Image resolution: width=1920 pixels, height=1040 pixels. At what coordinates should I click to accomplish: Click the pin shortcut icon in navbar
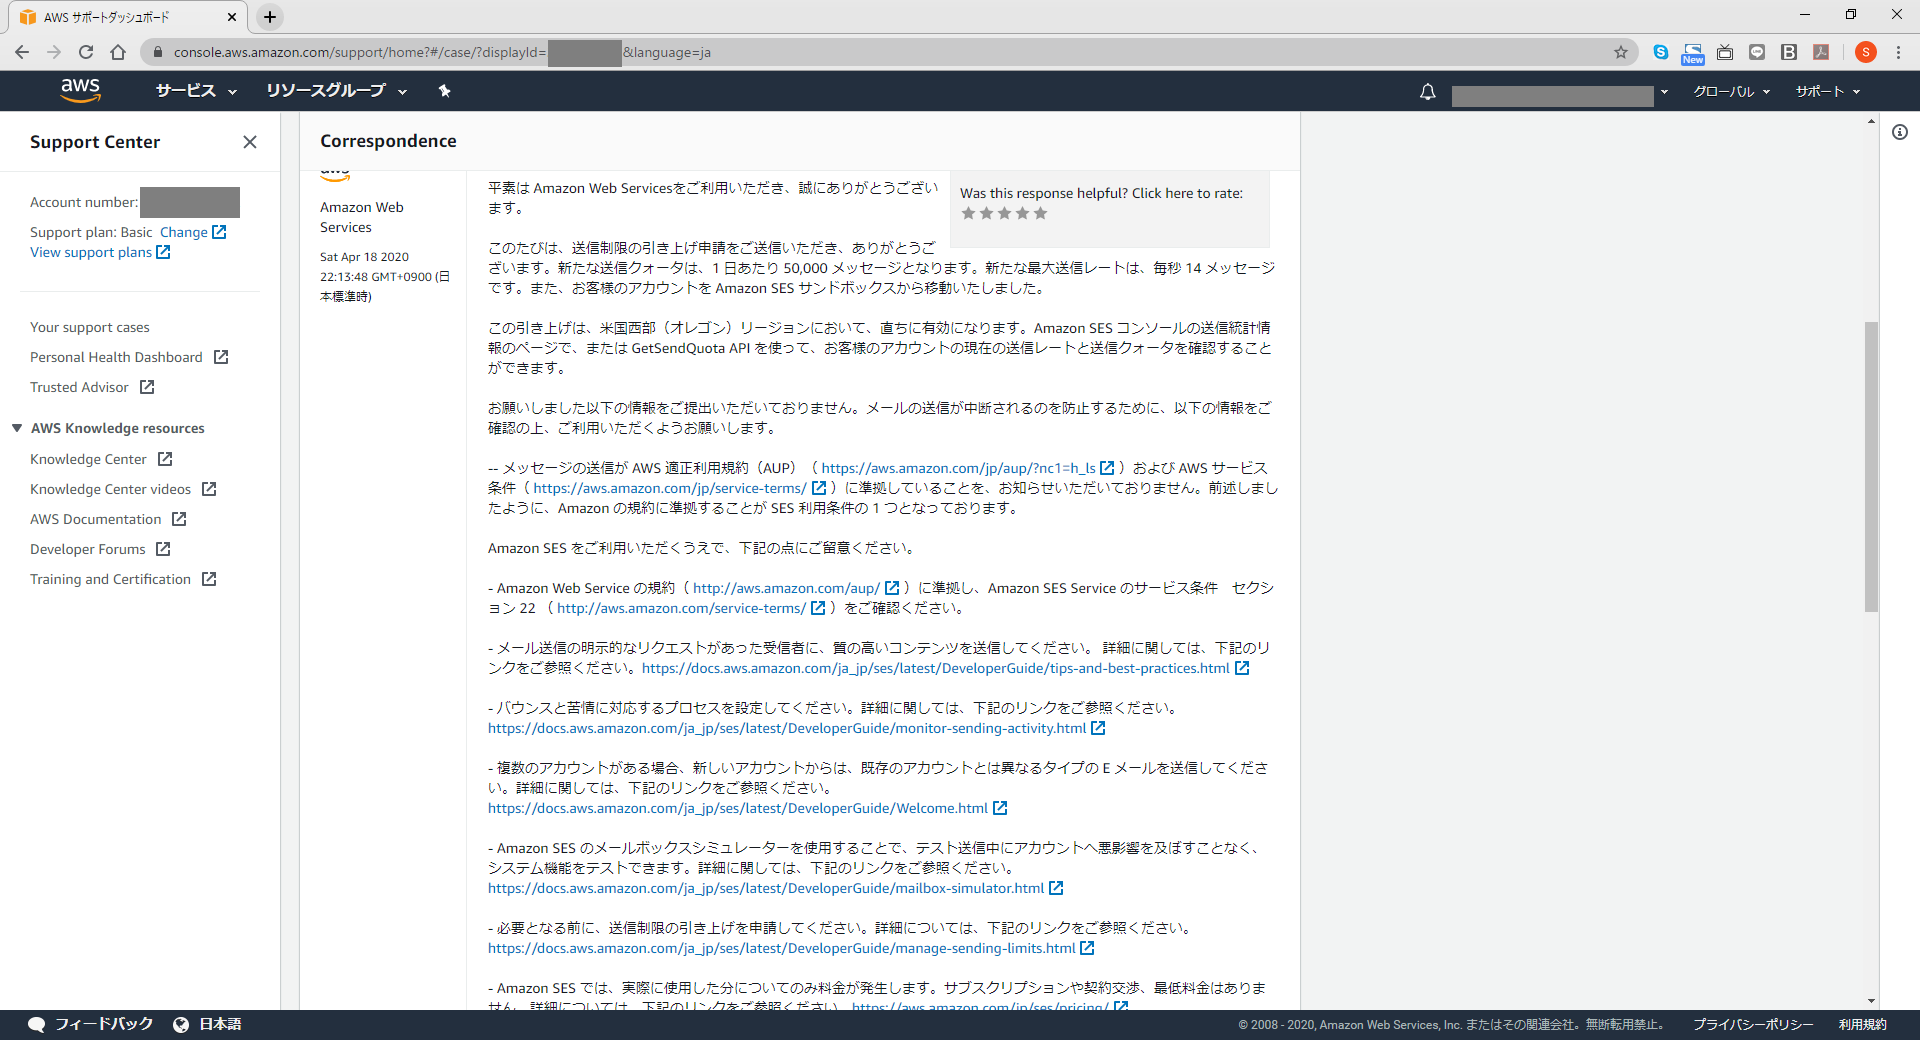tap(444, 91)
